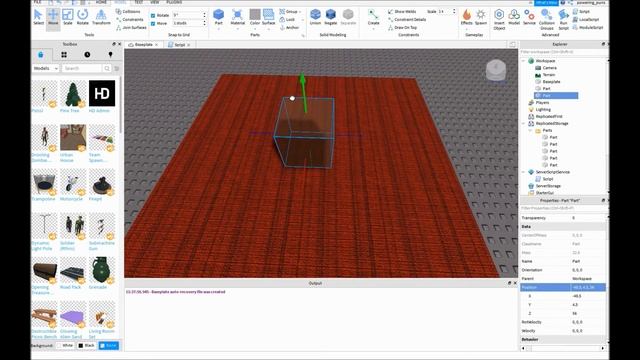Collapse the ServerScriptService node
640x360 pixels.
(524, 172)
